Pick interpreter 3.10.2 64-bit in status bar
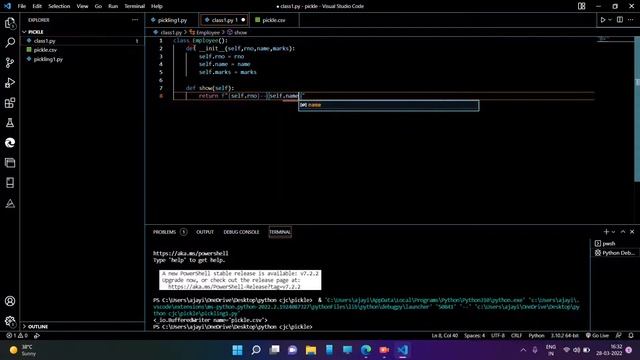 pos(564,336)
